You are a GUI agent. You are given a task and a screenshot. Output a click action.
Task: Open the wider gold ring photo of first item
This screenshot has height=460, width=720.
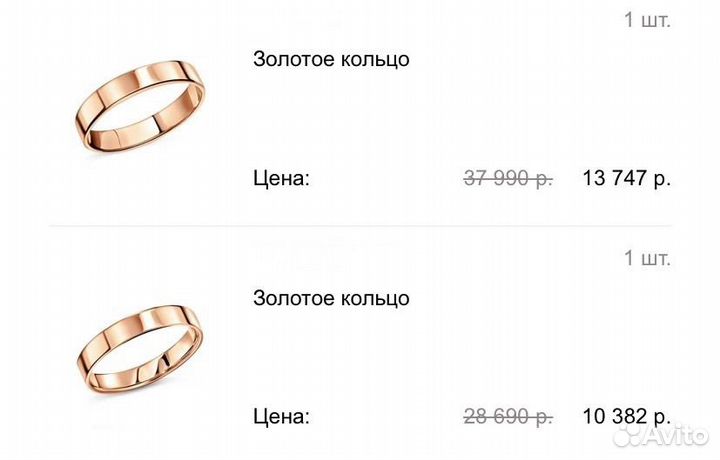pos(139,106)
